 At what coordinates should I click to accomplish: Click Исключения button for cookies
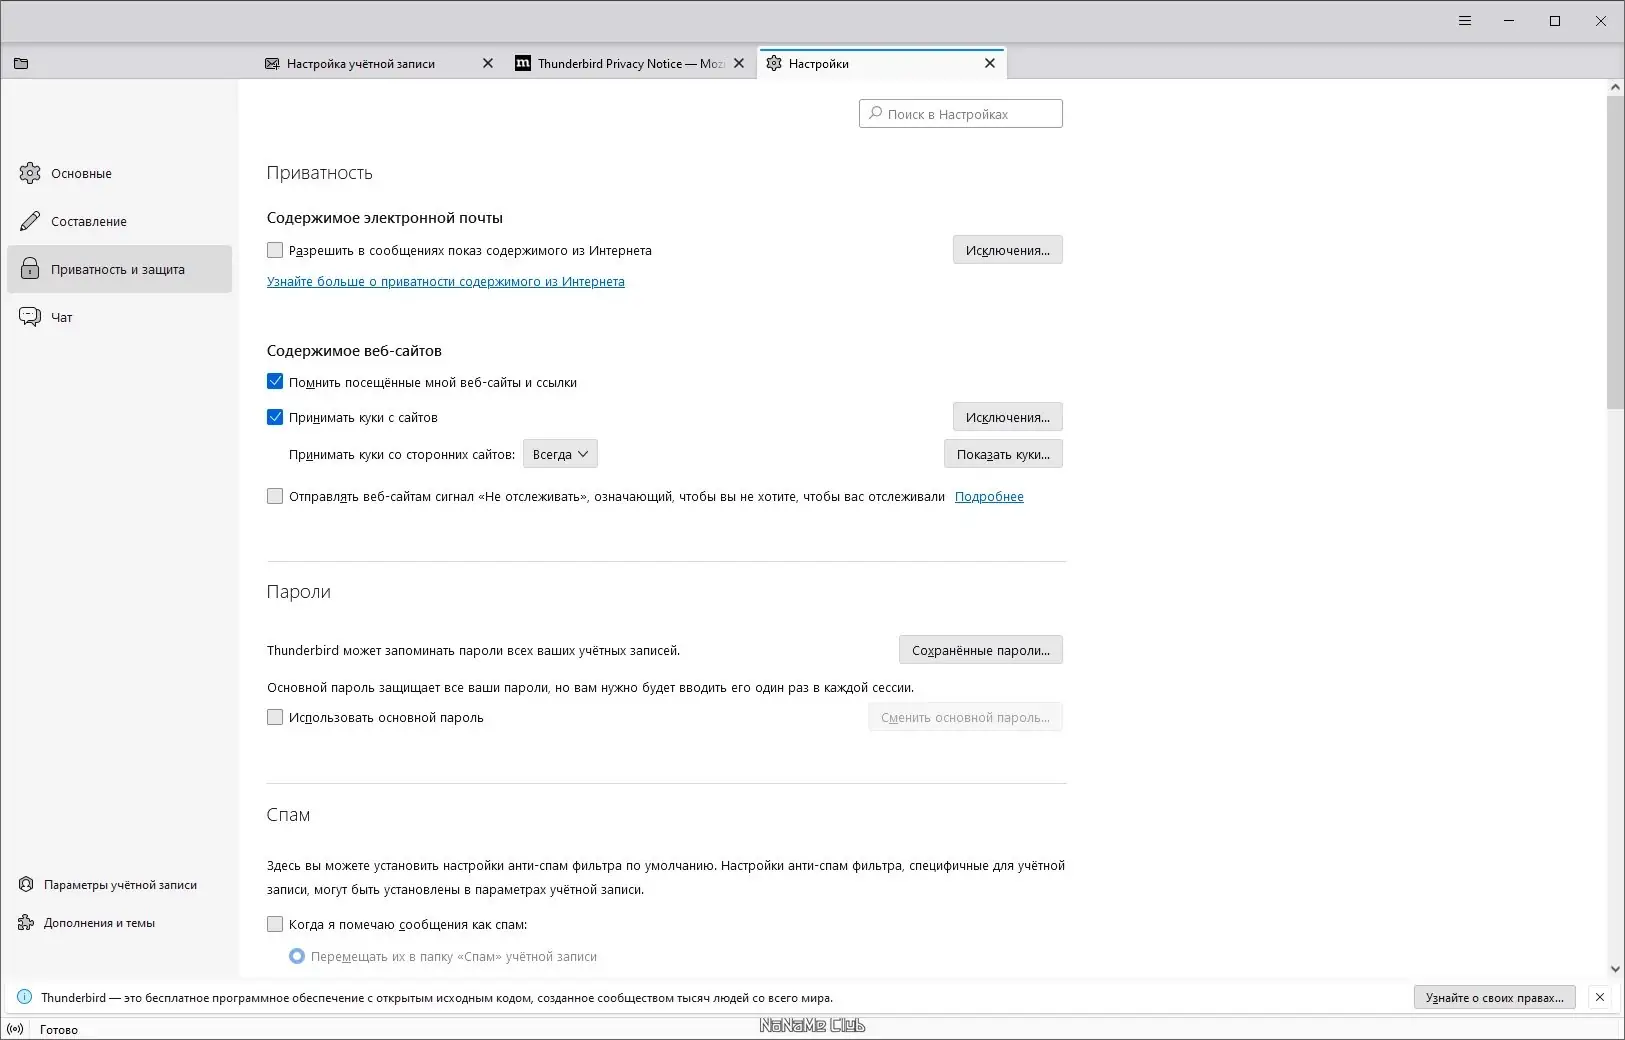(1007, 417)
